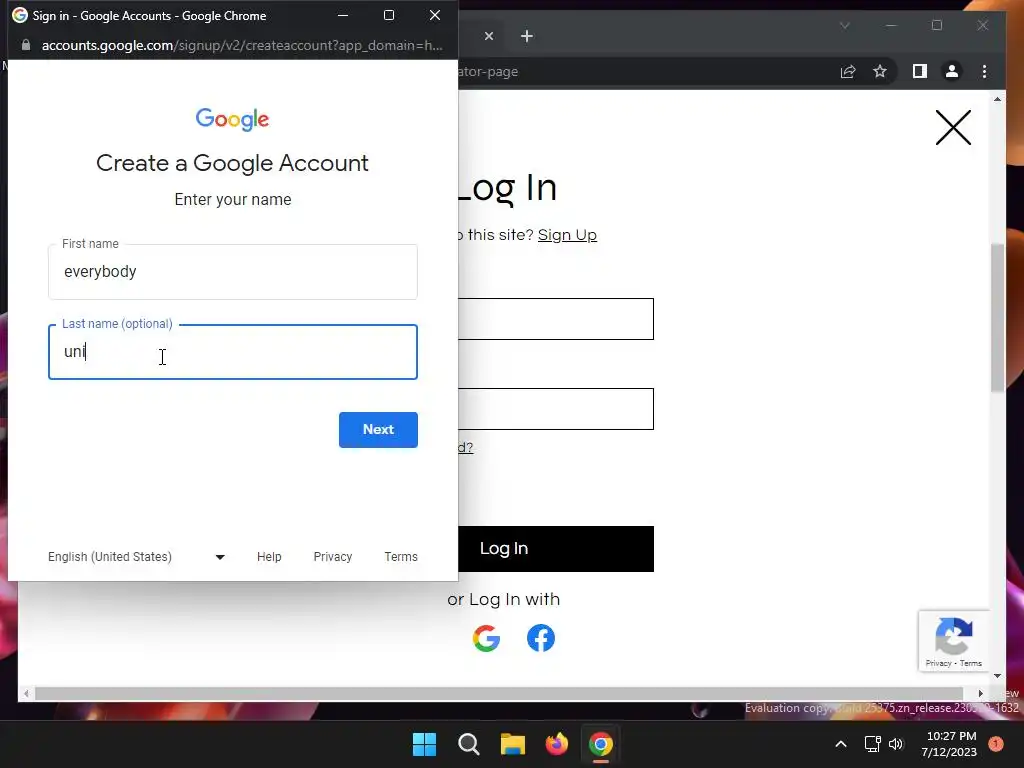Maximize the Google sign-in popup window
This screenshot has height=768, width=1024.
[x=389, y=15]
